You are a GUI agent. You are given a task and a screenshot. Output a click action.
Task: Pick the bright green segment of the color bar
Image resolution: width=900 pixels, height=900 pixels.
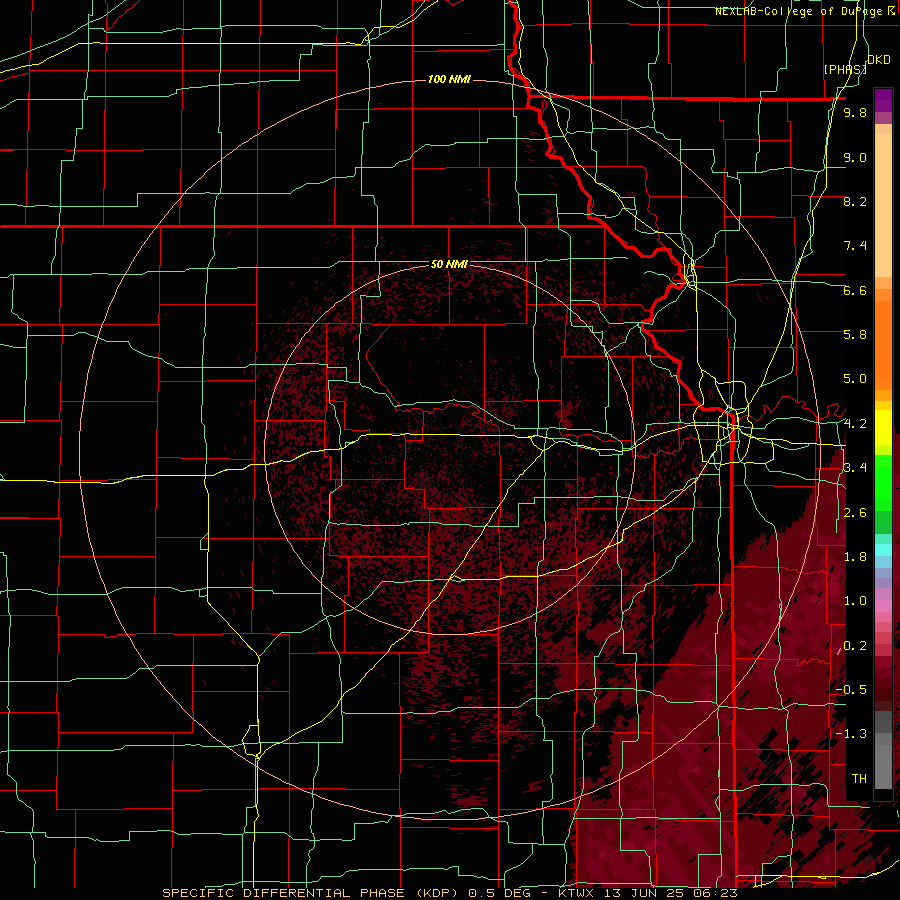point(883,483)
